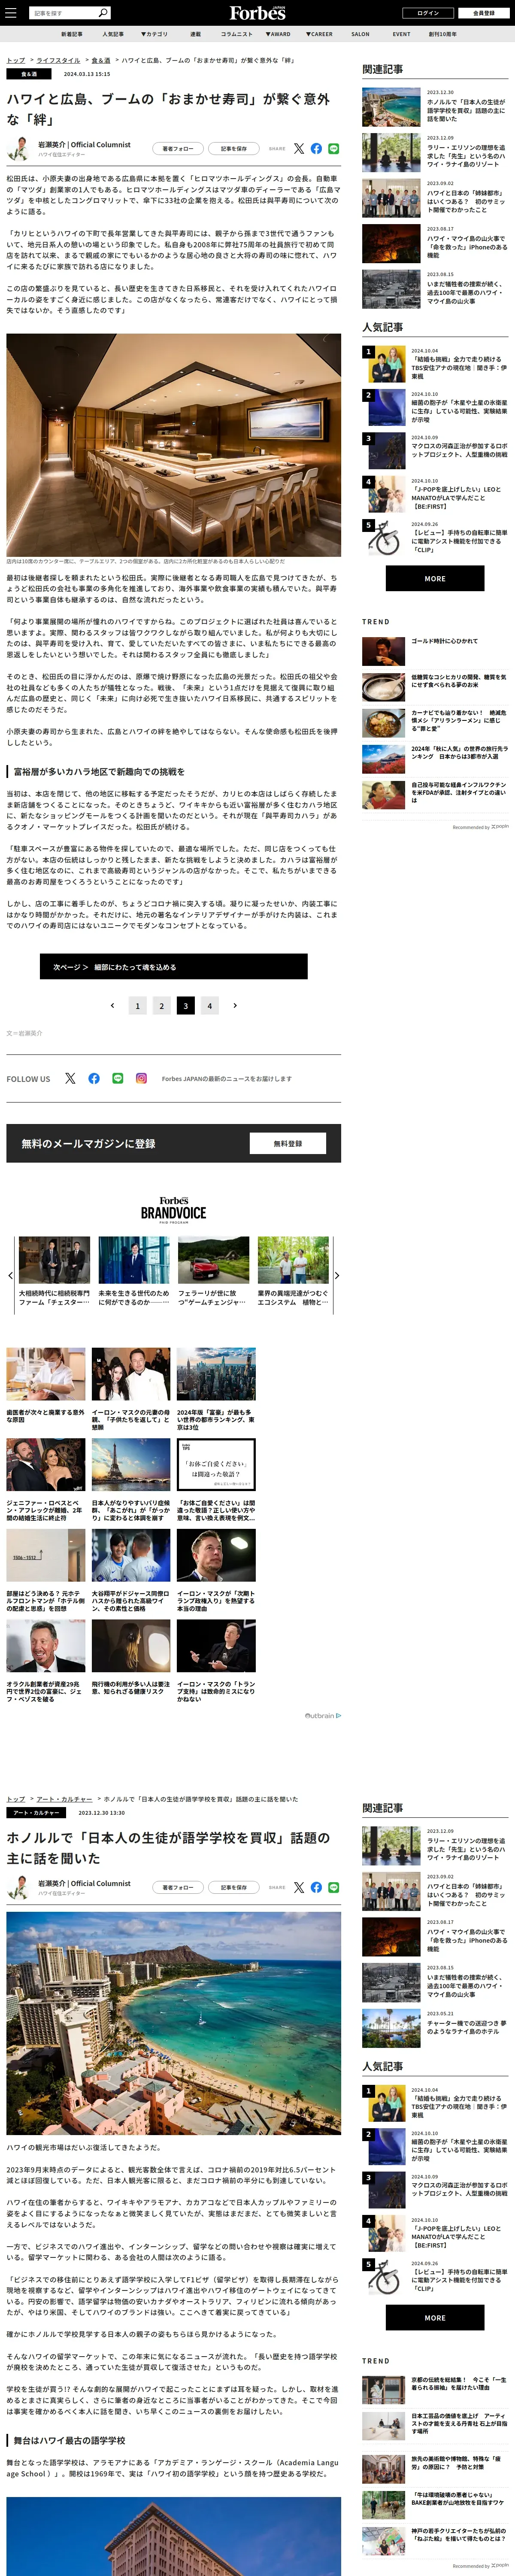The height and width of the screenshot is (2576, 515).
Task: Select page 1 in pagination
Action: click(138, 1005)
